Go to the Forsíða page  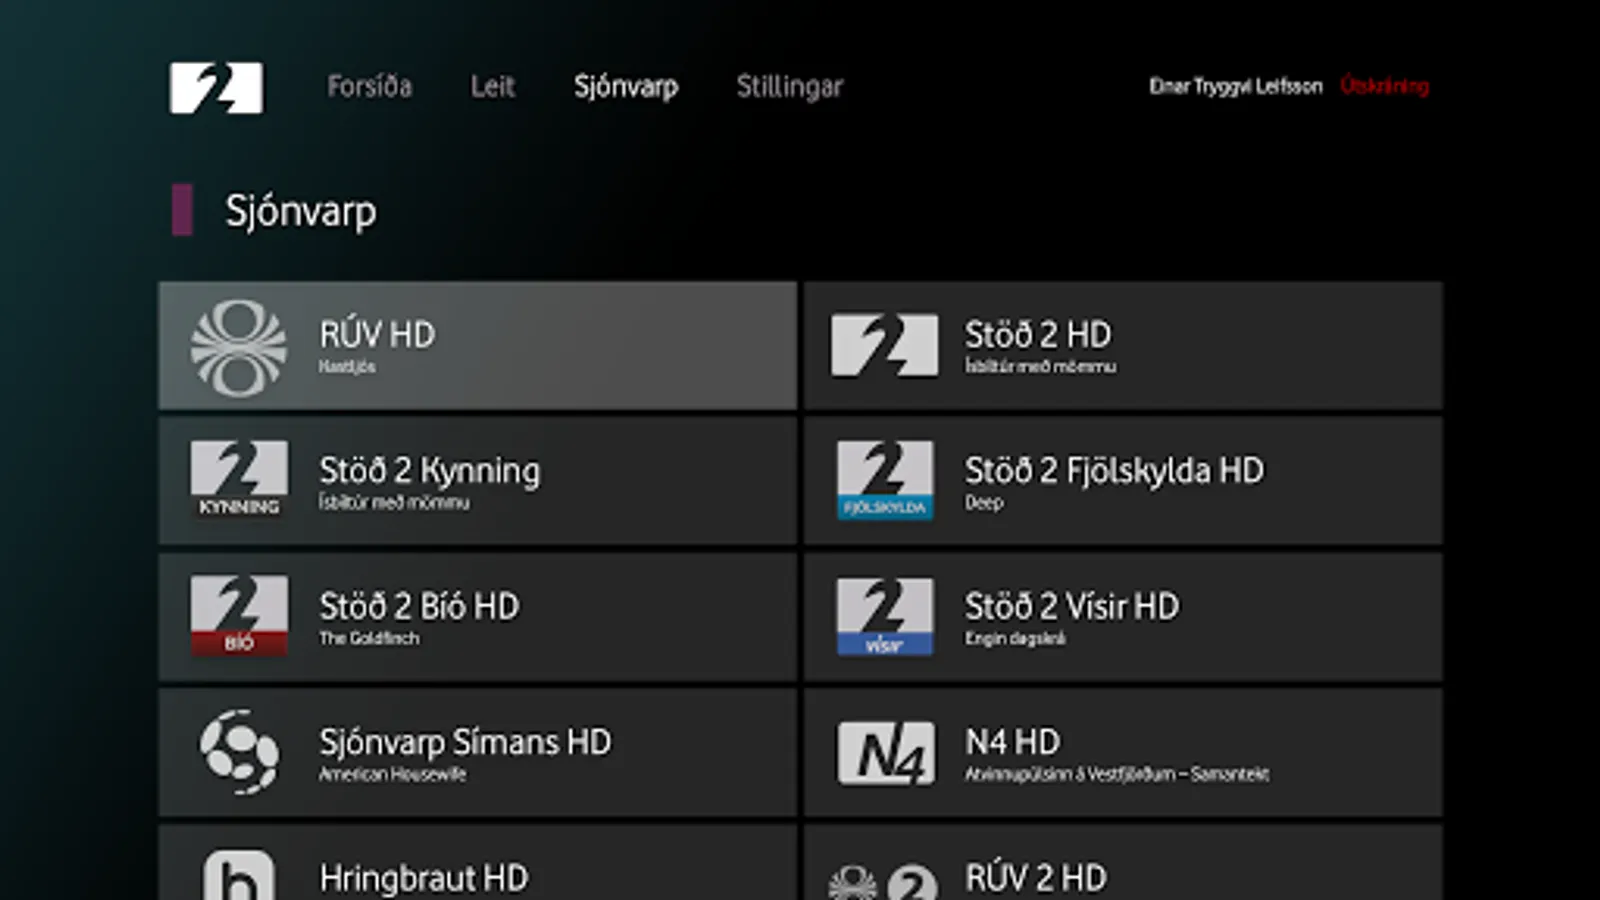pyautogui.click(x=369, y=86)
